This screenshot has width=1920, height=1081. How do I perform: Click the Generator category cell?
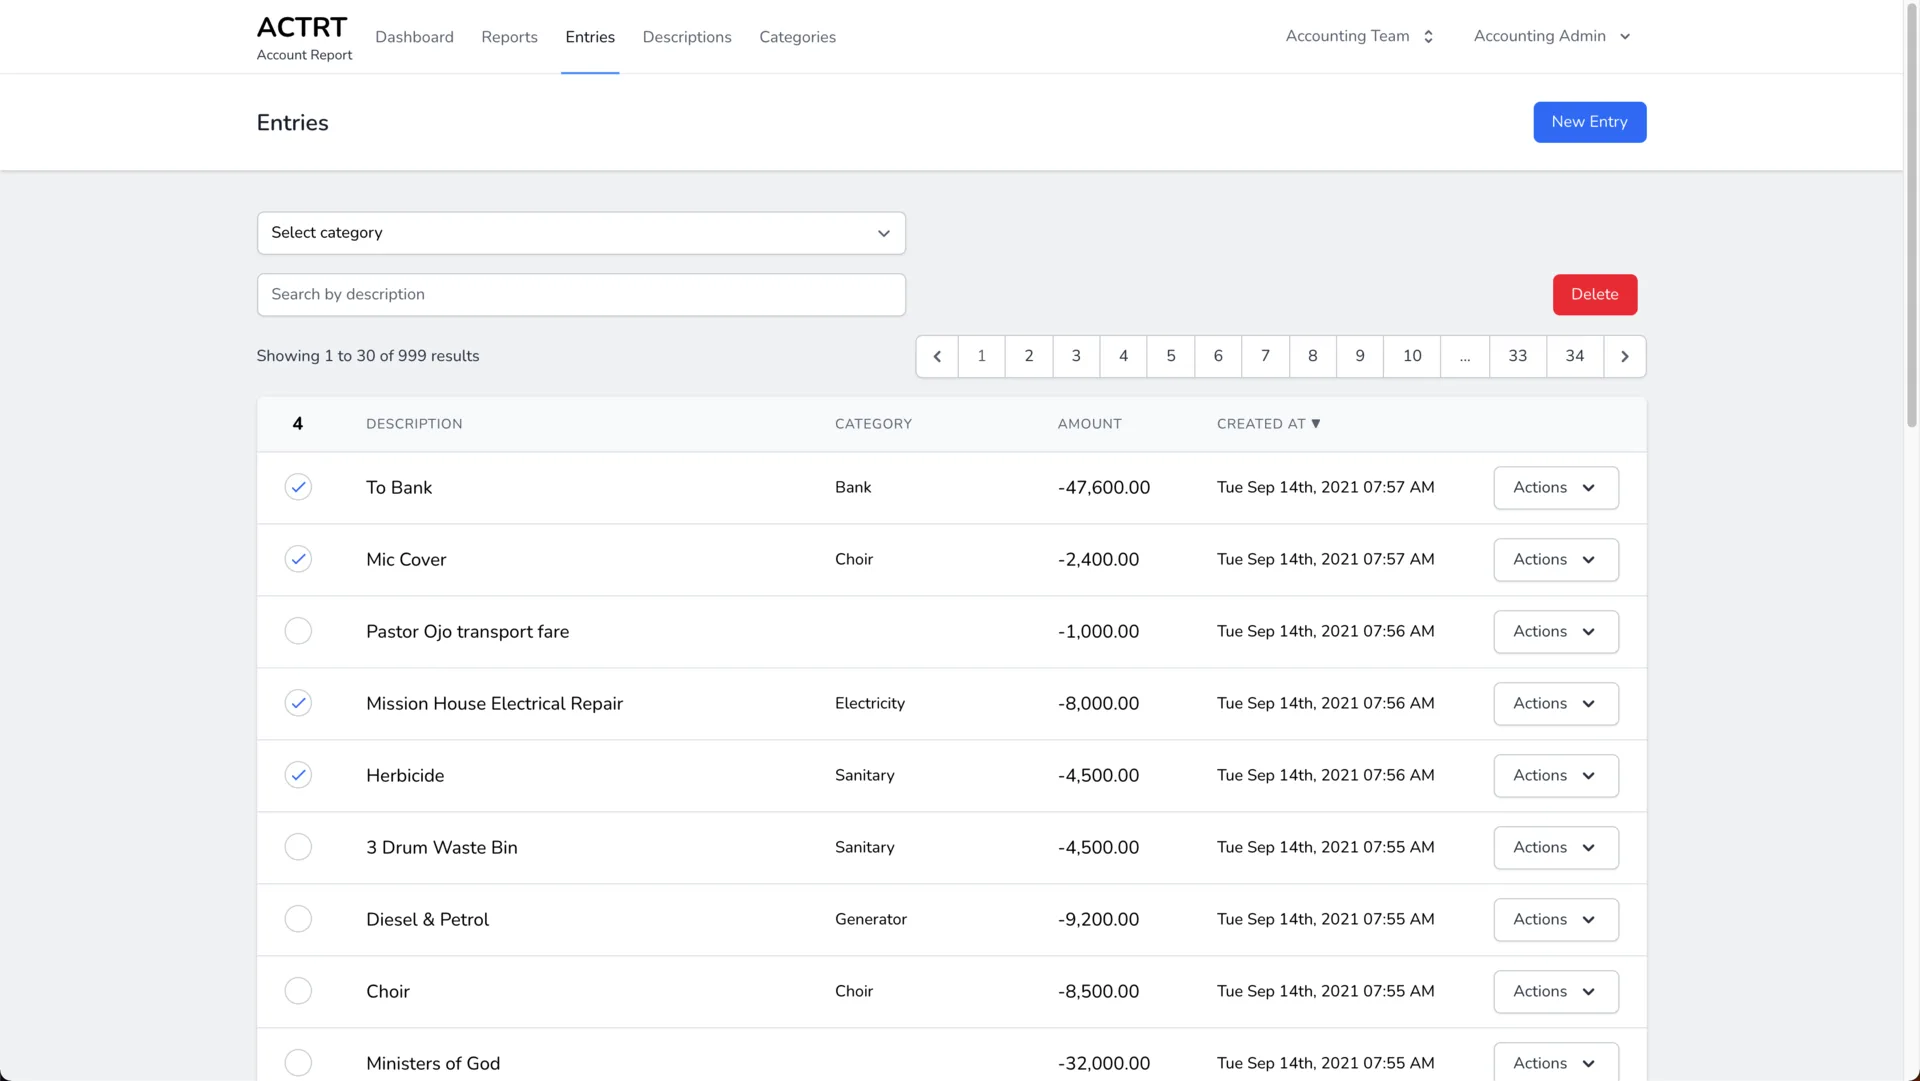[x=871, y=919]
